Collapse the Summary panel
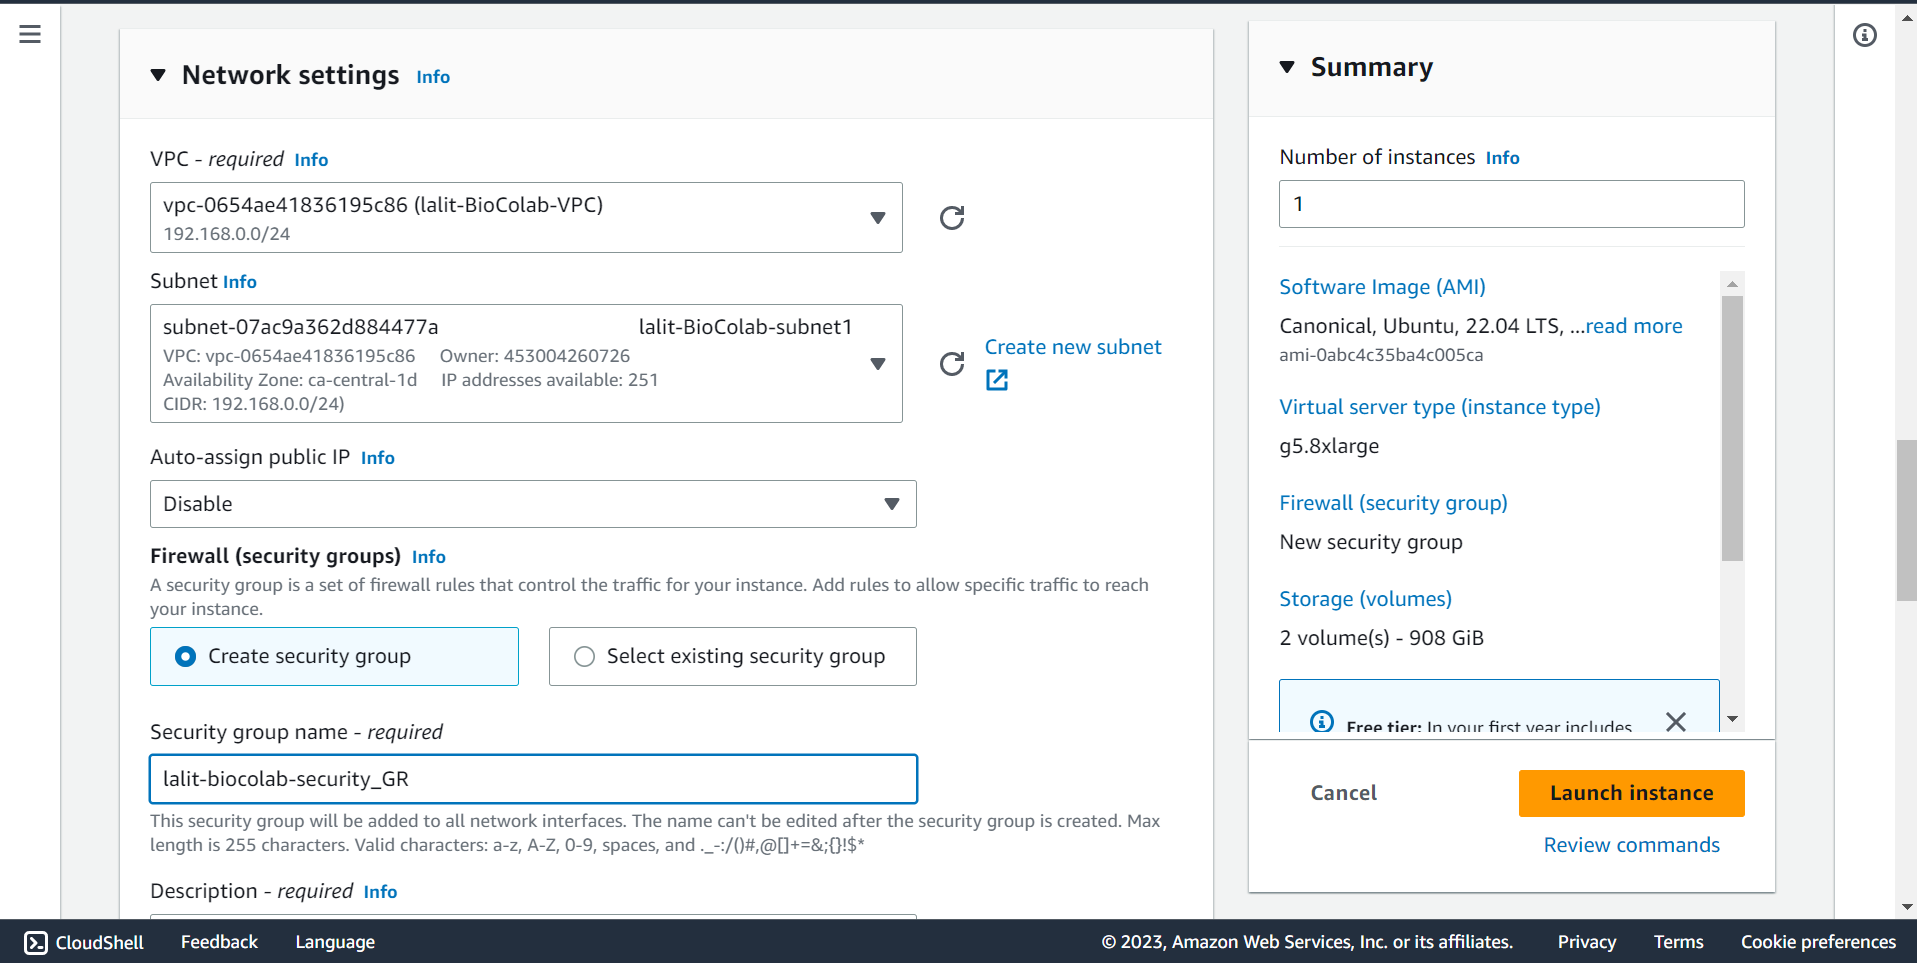1917x963 pixels. point(1287,67)
